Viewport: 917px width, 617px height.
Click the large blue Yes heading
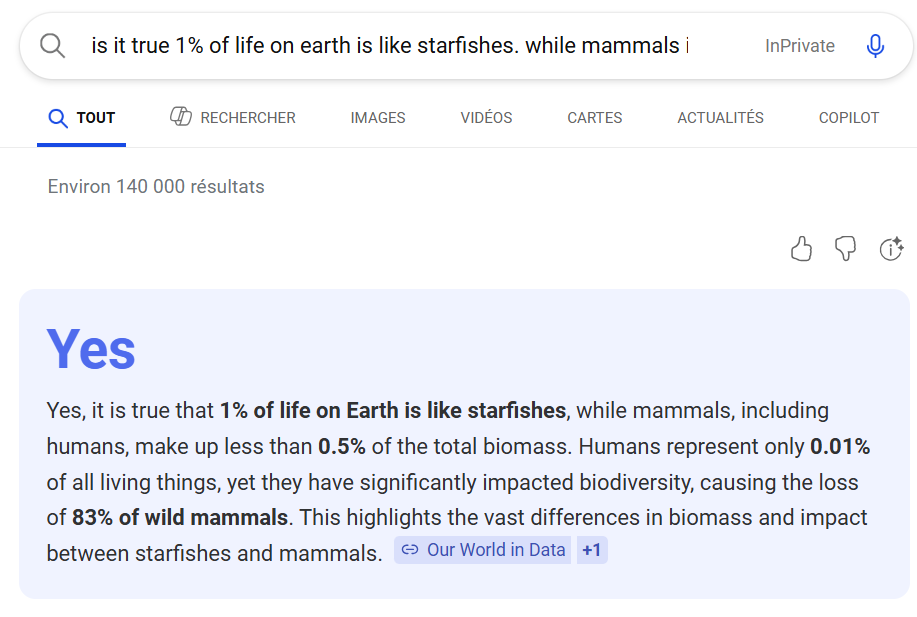pyautogui.click(x=91, y=349)
